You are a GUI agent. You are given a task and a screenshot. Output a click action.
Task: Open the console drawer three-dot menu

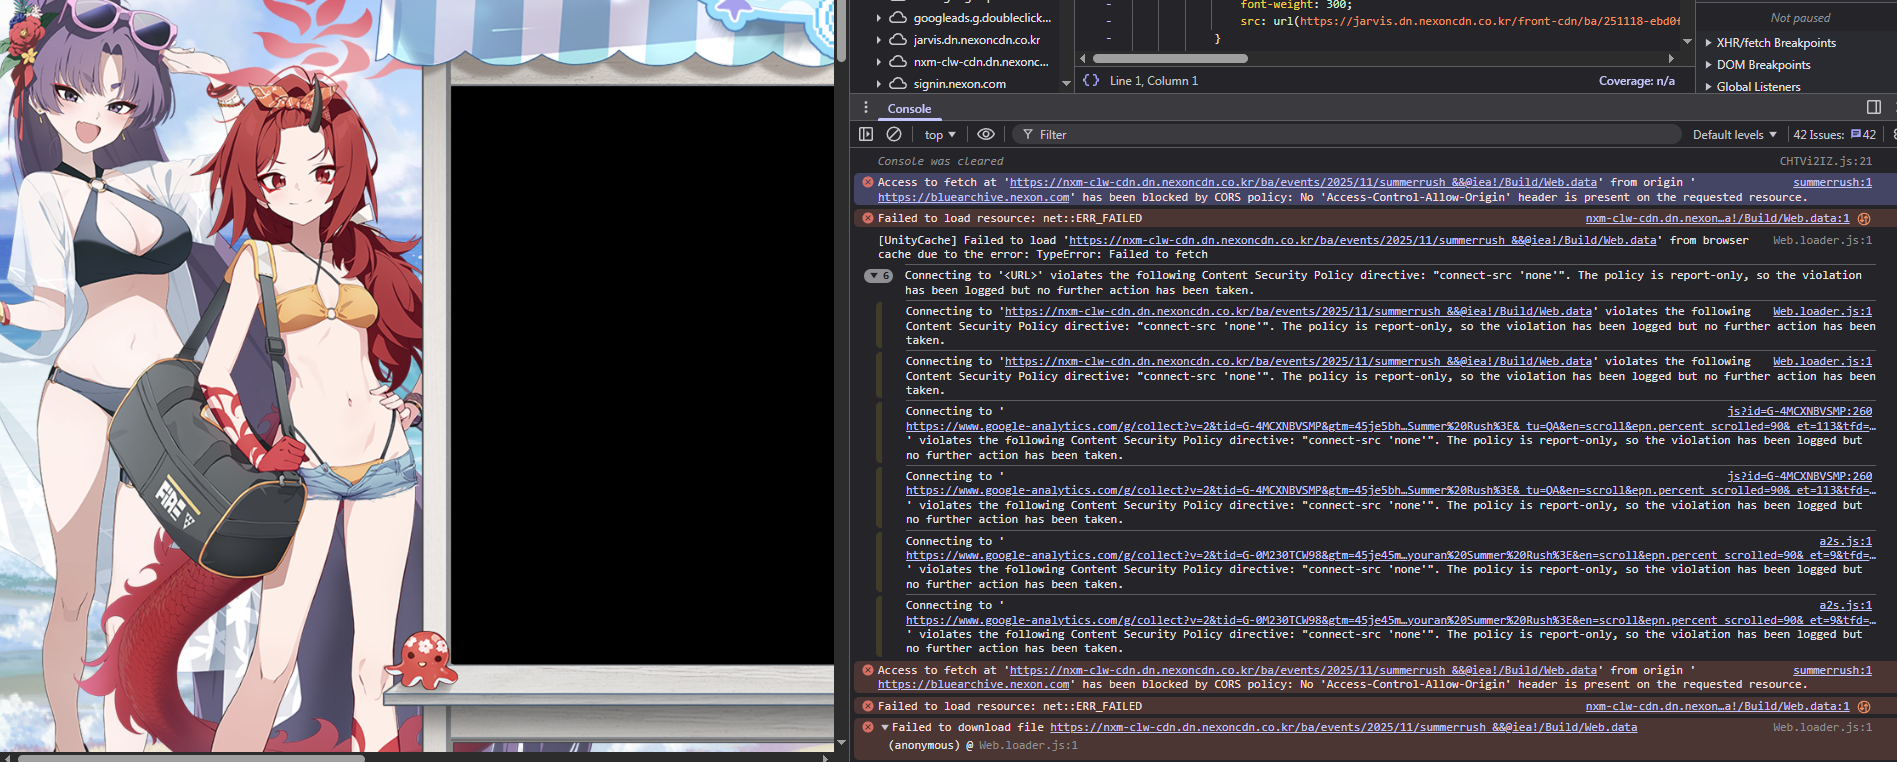tap(866, 108)
